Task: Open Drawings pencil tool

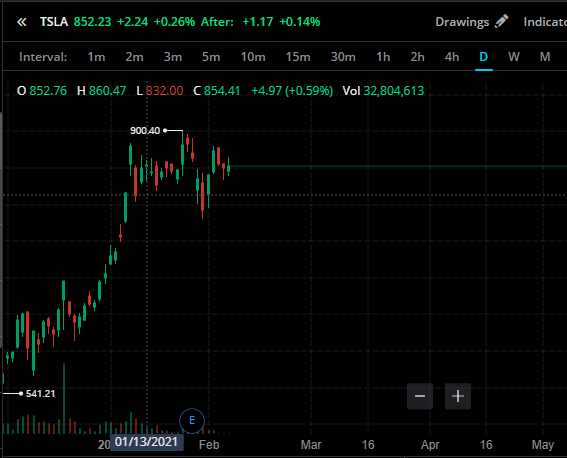Action: point(472,22)
